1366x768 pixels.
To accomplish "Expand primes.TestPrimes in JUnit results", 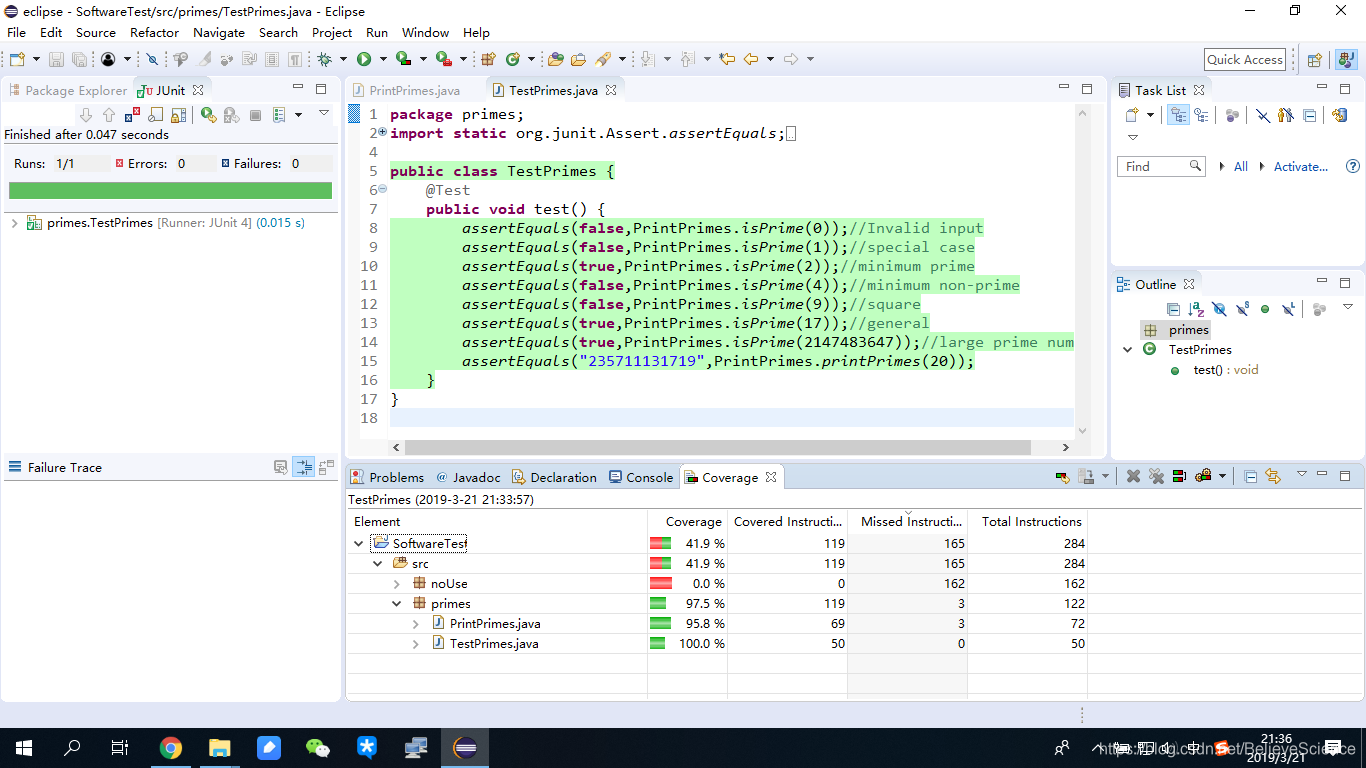I will [14, 223].
